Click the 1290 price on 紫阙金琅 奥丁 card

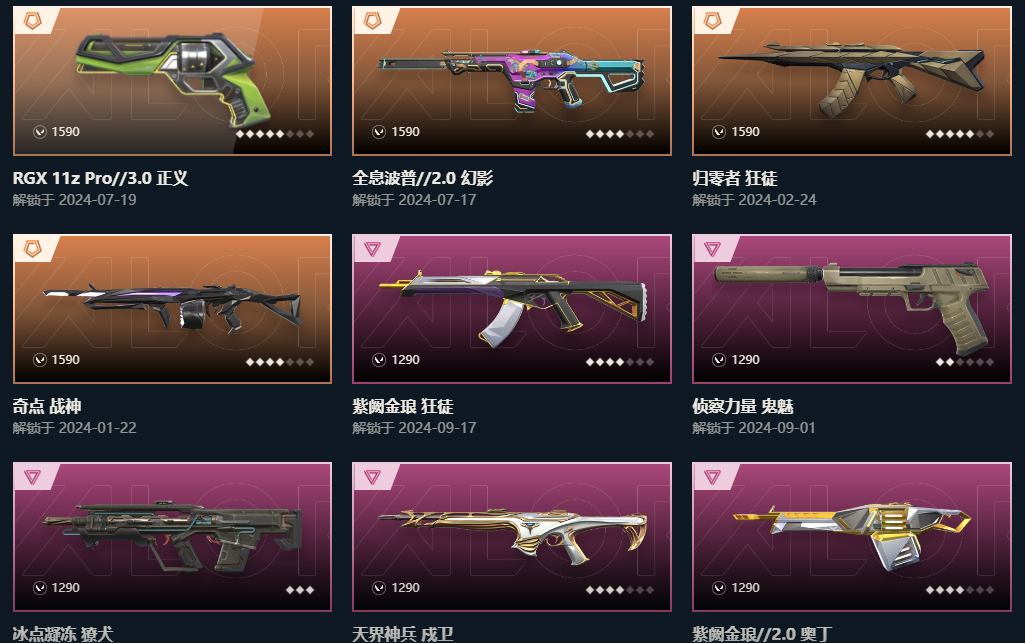click(x=745, y=588)
